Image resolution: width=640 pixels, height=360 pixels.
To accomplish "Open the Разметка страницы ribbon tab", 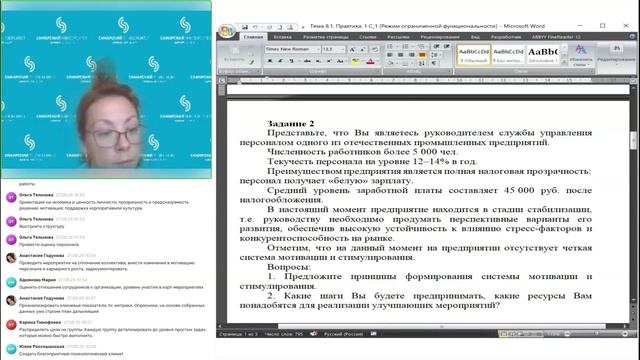I will pyautogui.click(x=326, y=37).
